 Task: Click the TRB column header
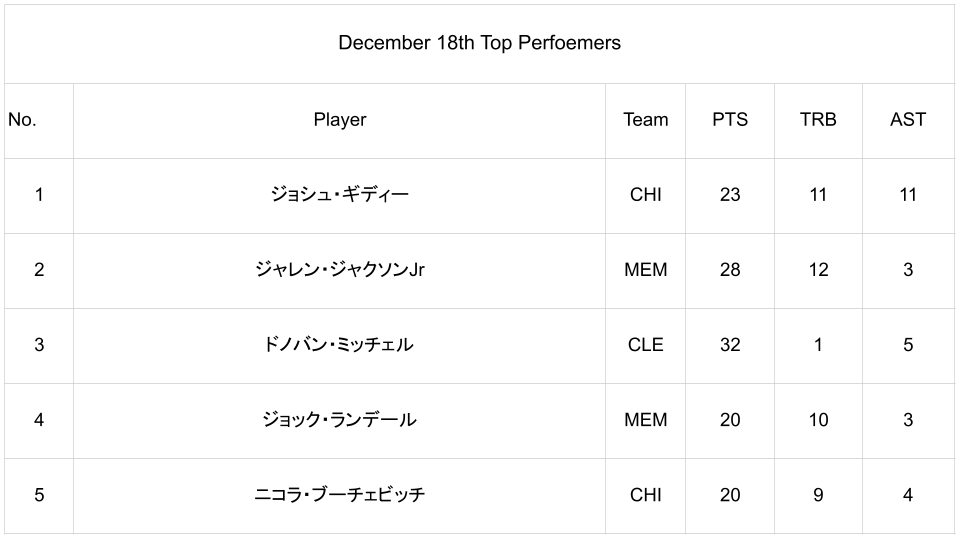818,120
